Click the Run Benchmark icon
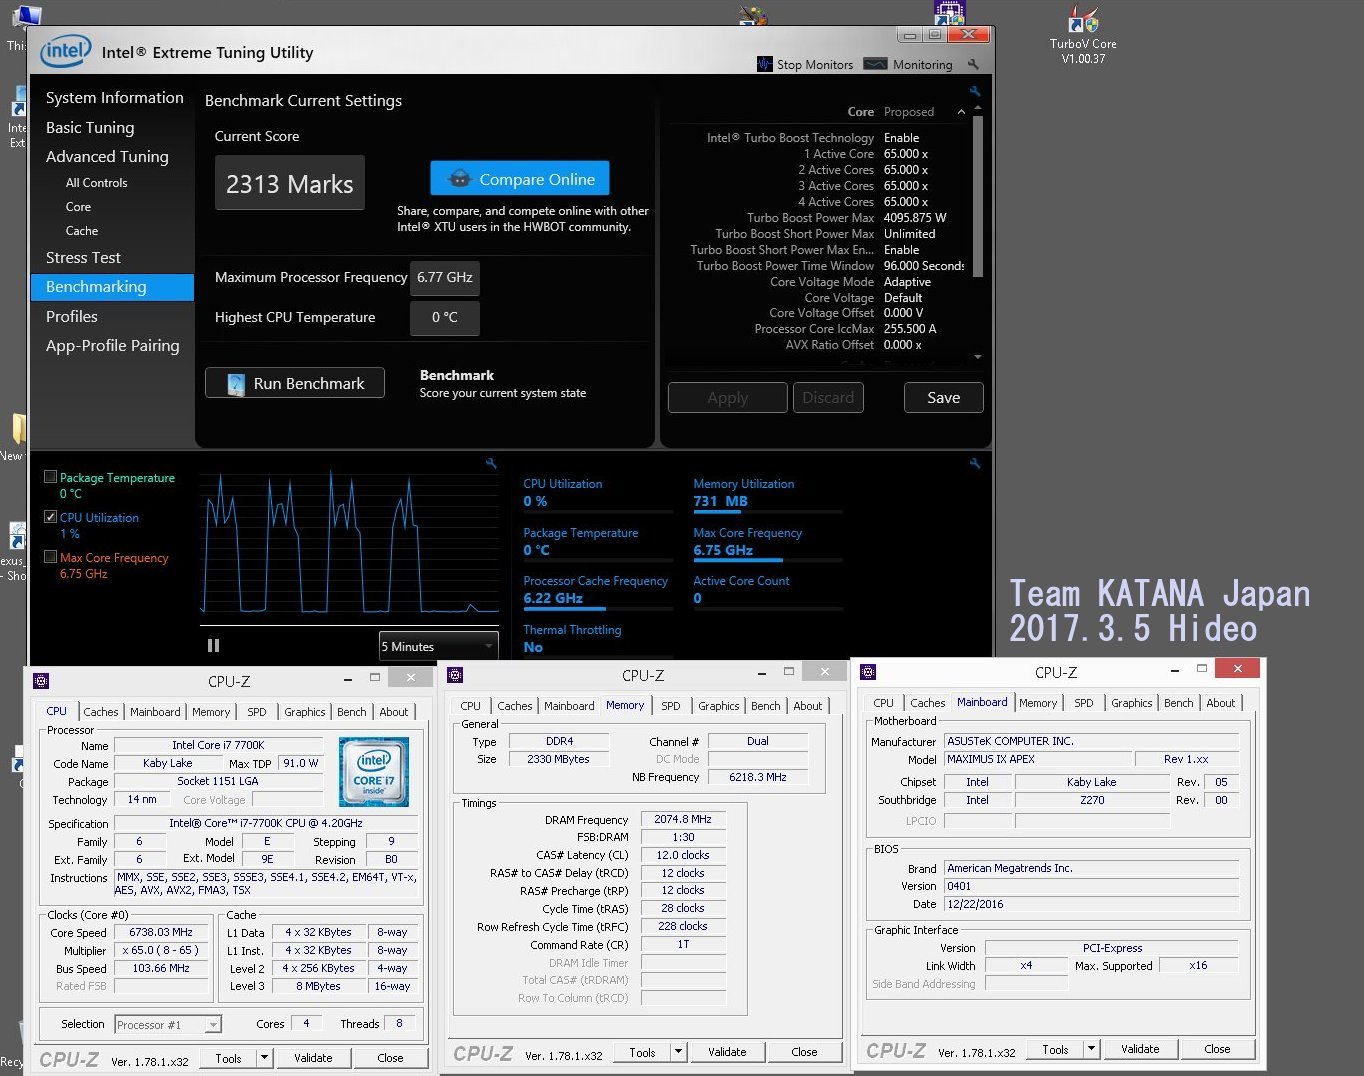Image resolution: width=1364 pixels, height=1076 pixels. (x=236, y=384)
